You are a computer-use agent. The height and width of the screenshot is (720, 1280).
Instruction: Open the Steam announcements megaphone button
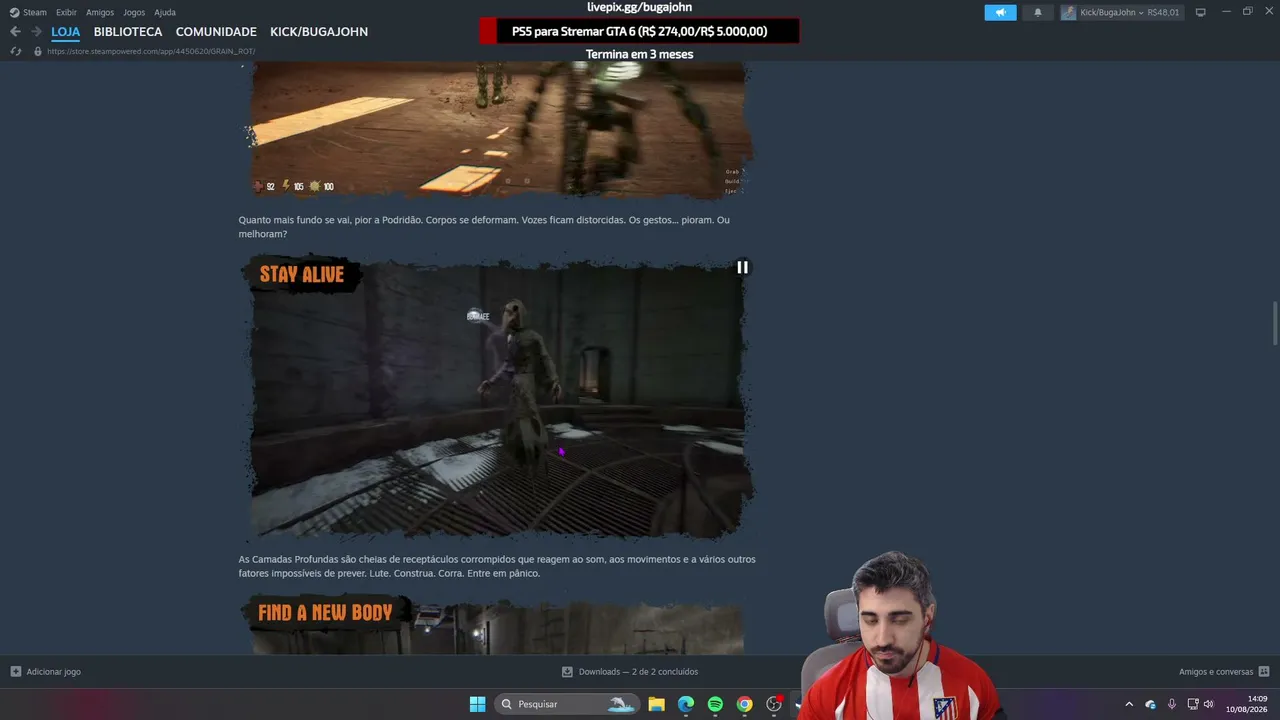[x=1000, y=12]
